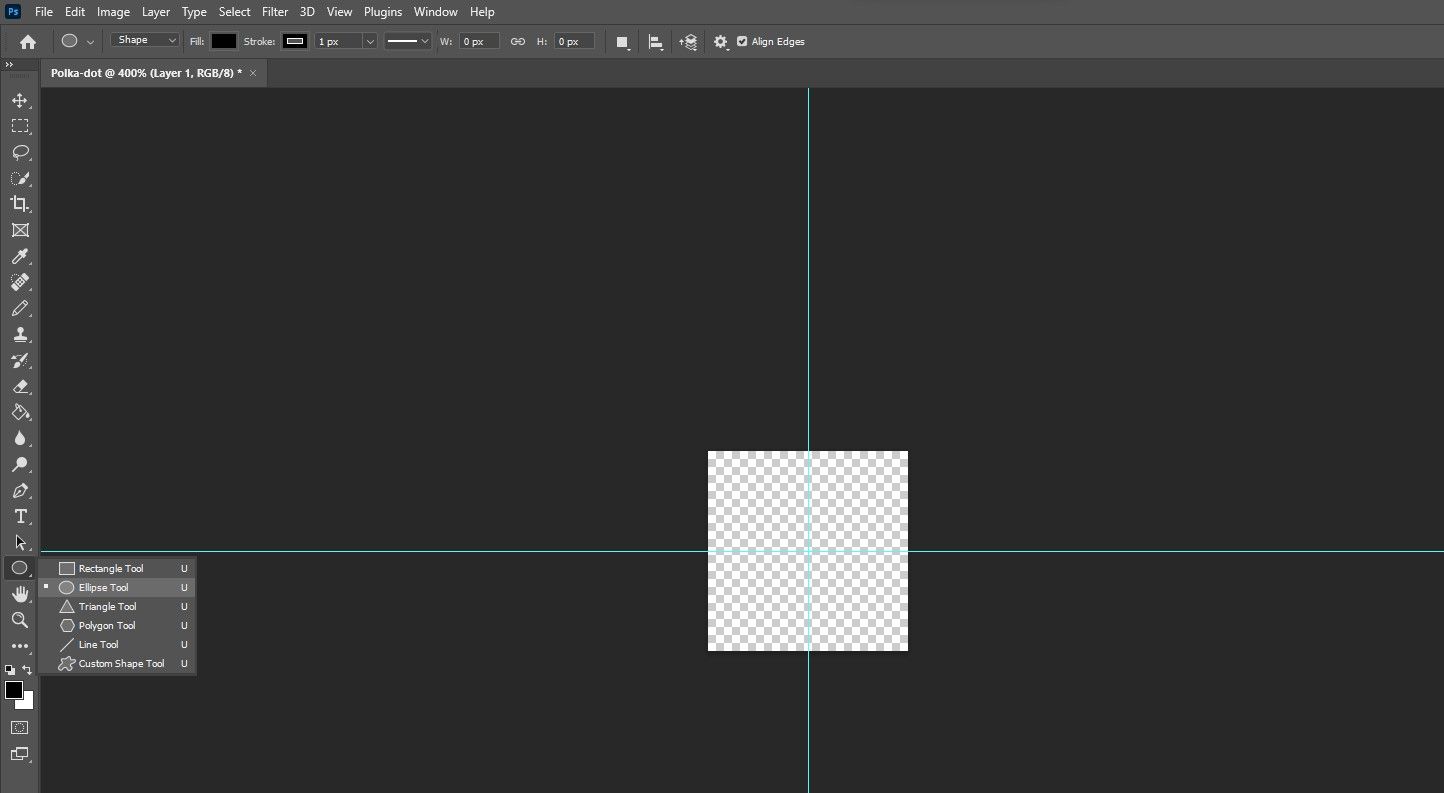Select the Move tool
The image size is (1444, 793).
[x=20, y=100]
